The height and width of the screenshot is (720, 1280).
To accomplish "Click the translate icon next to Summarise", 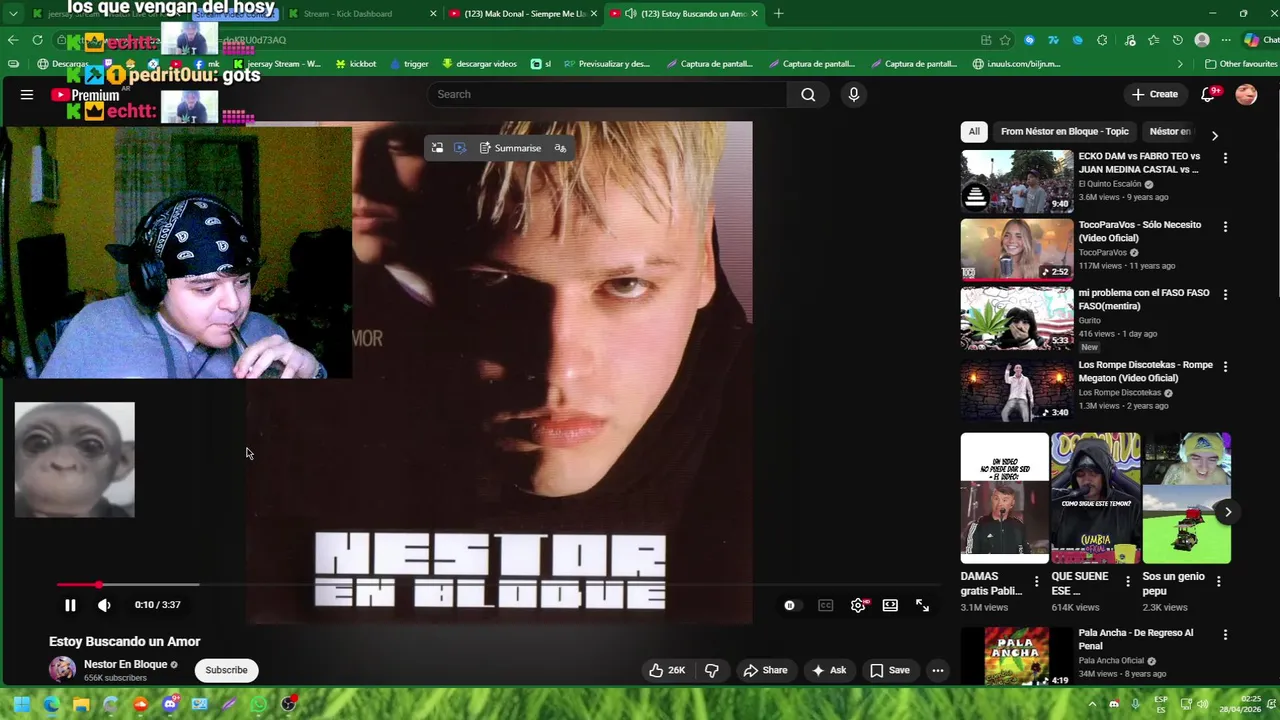I will coord(560,148).
